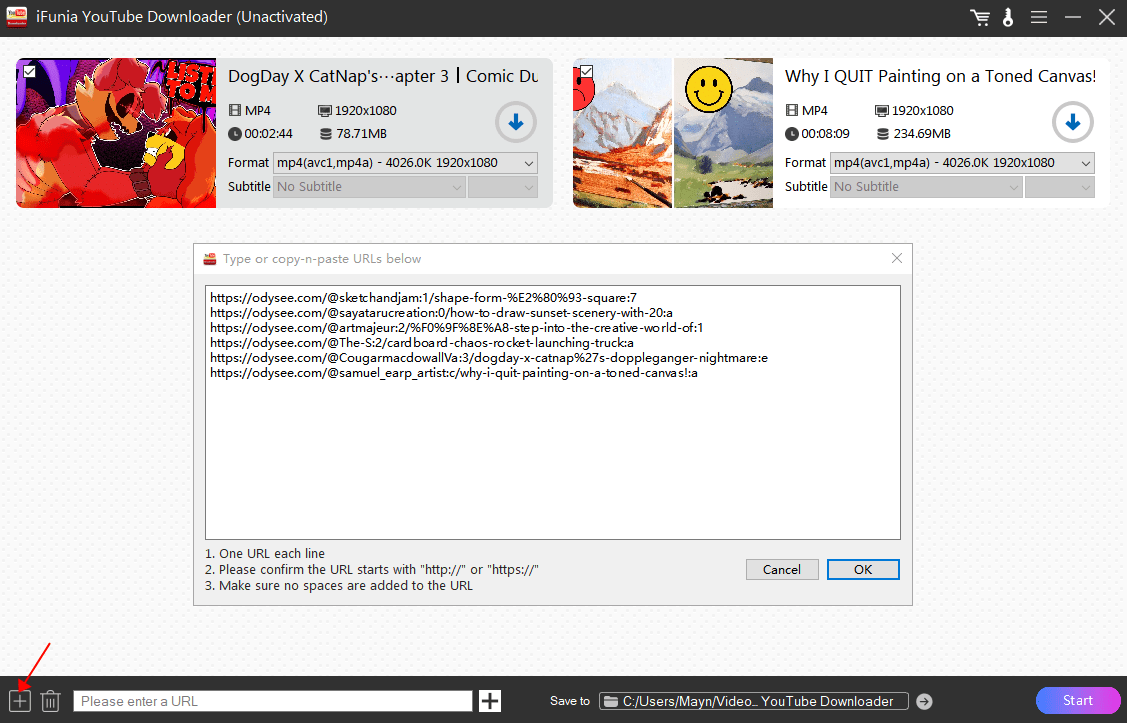Uncheck the DogDay X CatNap video checkbox

point(30,72)
